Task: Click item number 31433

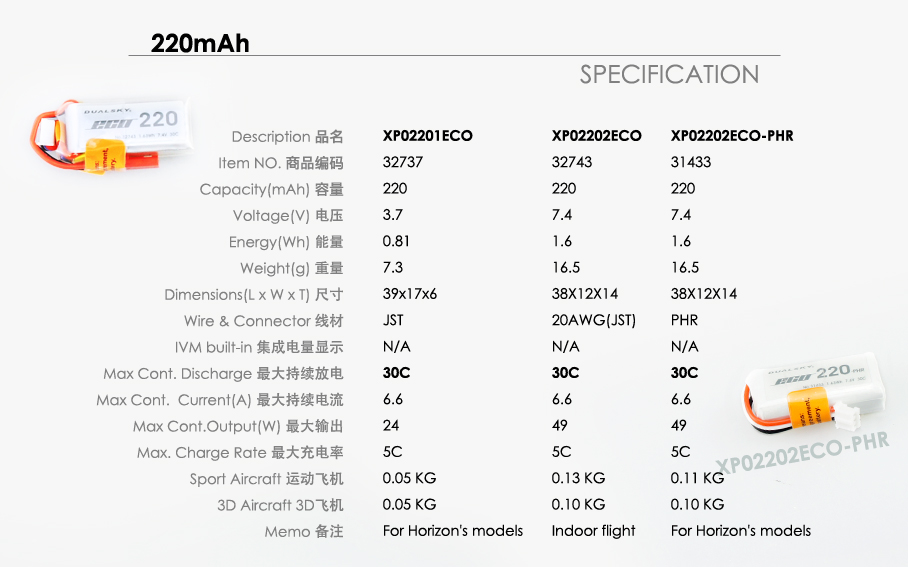Action: [x=690, y=162]
